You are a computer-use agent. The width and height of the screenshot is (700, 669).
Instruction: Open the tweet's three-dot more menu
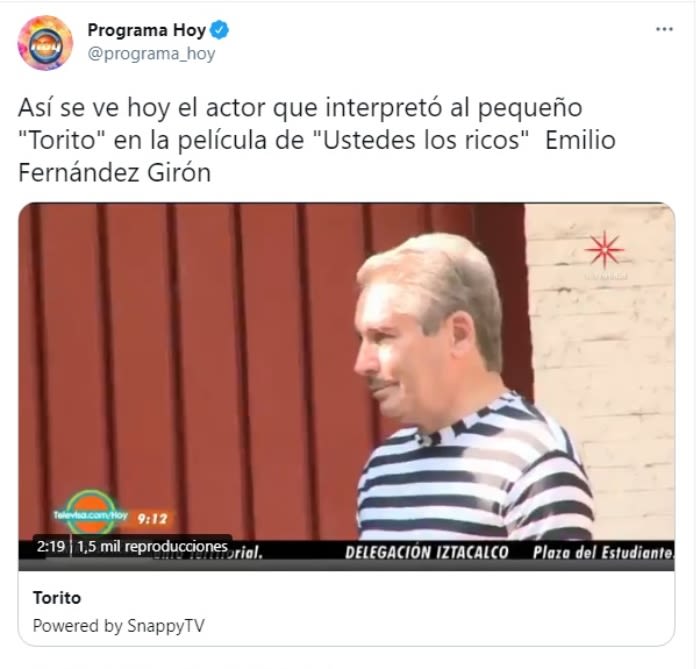point(664,29)
